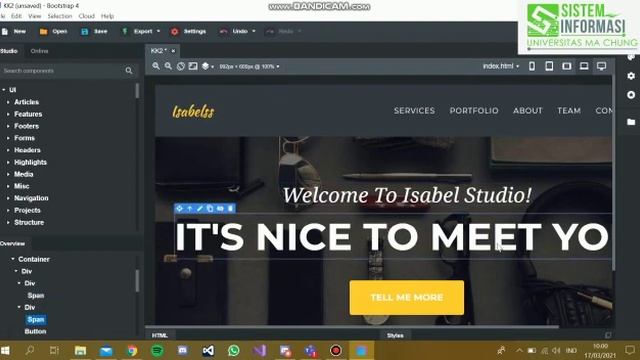This screenshot has height=360, width=640.
Task: Click the ABOUT nav link
Action: coord(528,111)
